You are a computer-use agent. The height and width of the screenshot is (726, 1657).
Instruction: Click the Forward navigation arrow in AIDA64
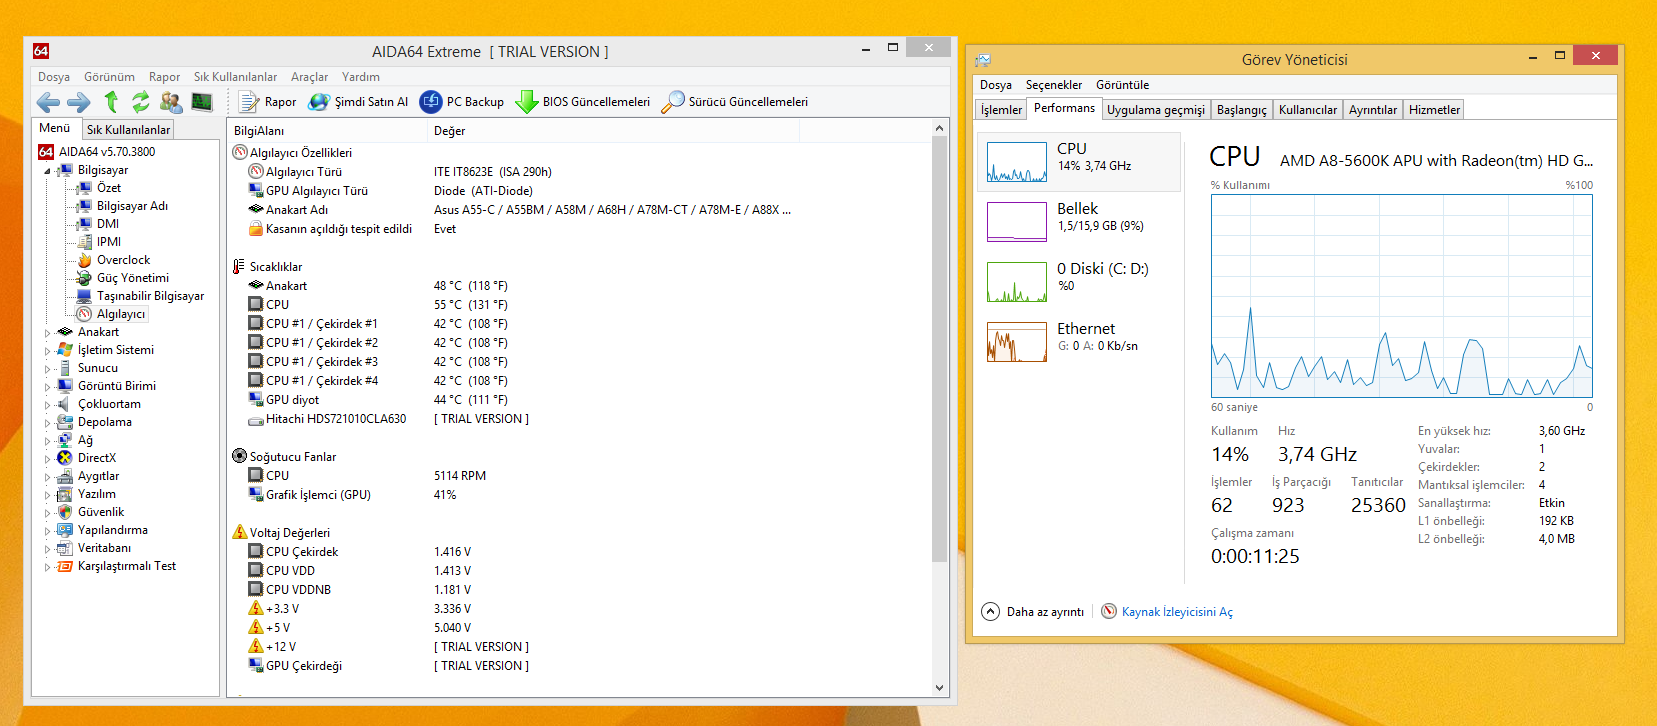click(79, 102)
